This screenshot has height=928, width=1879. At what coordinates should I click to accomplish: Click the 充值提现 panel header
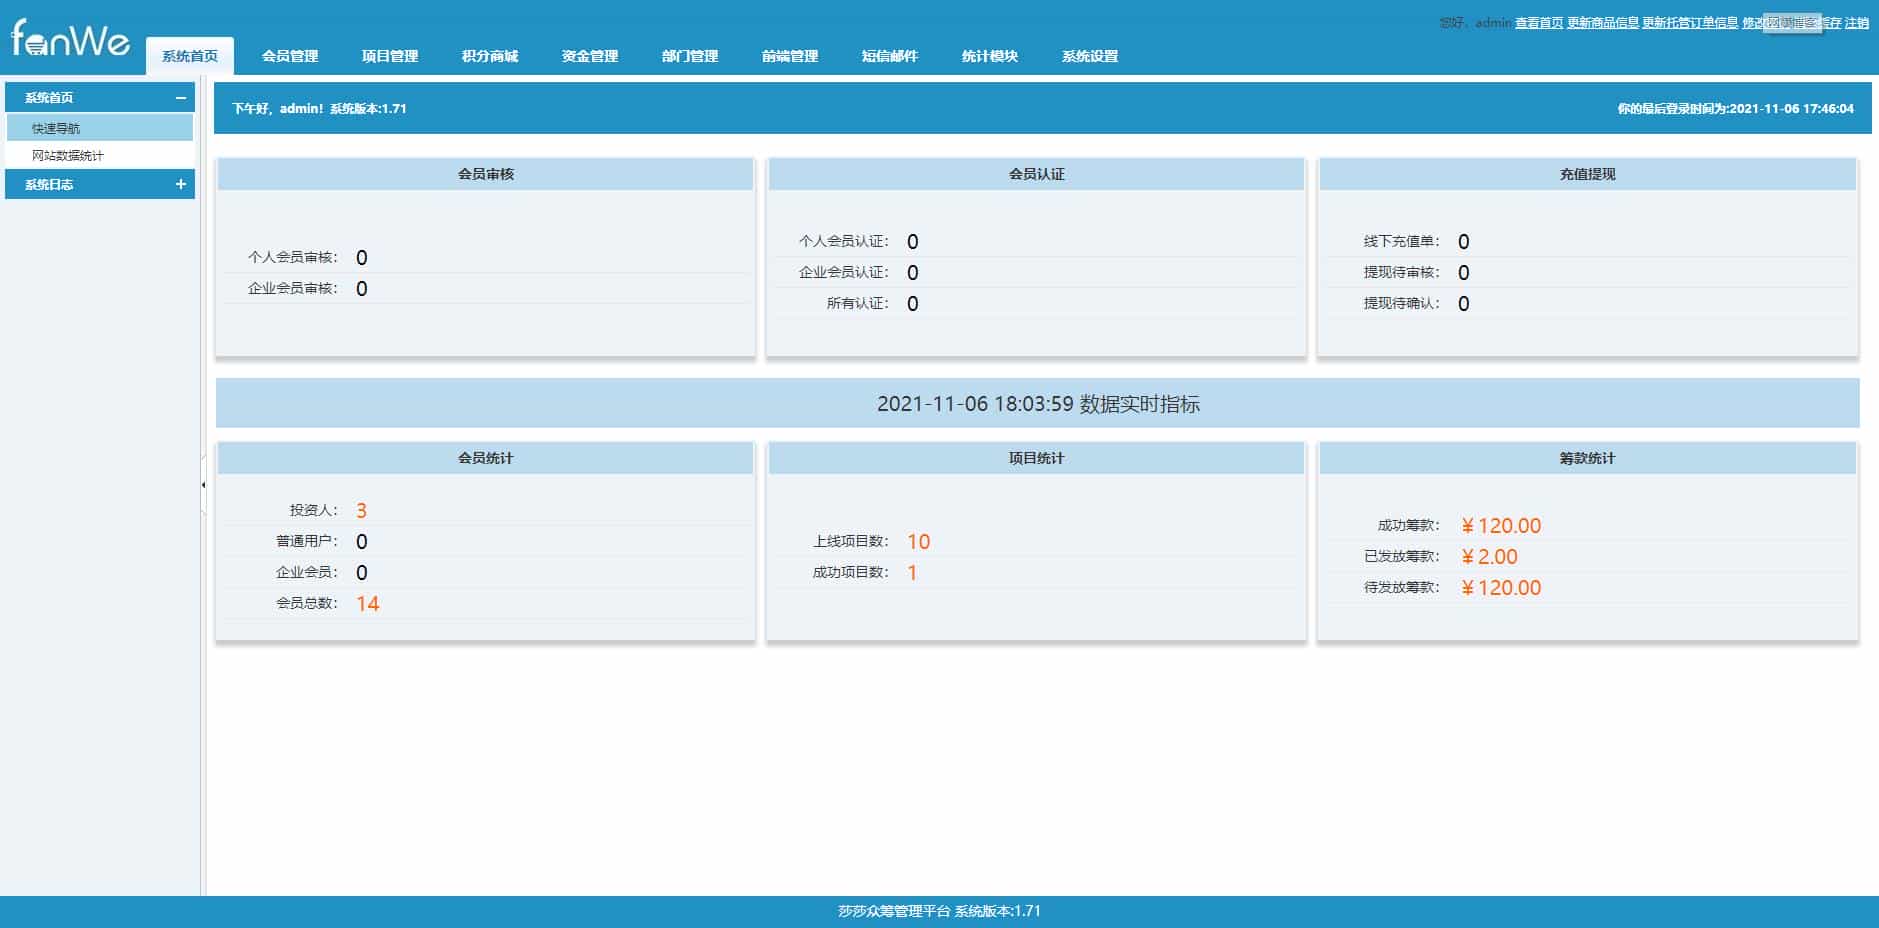(1588, 174)
